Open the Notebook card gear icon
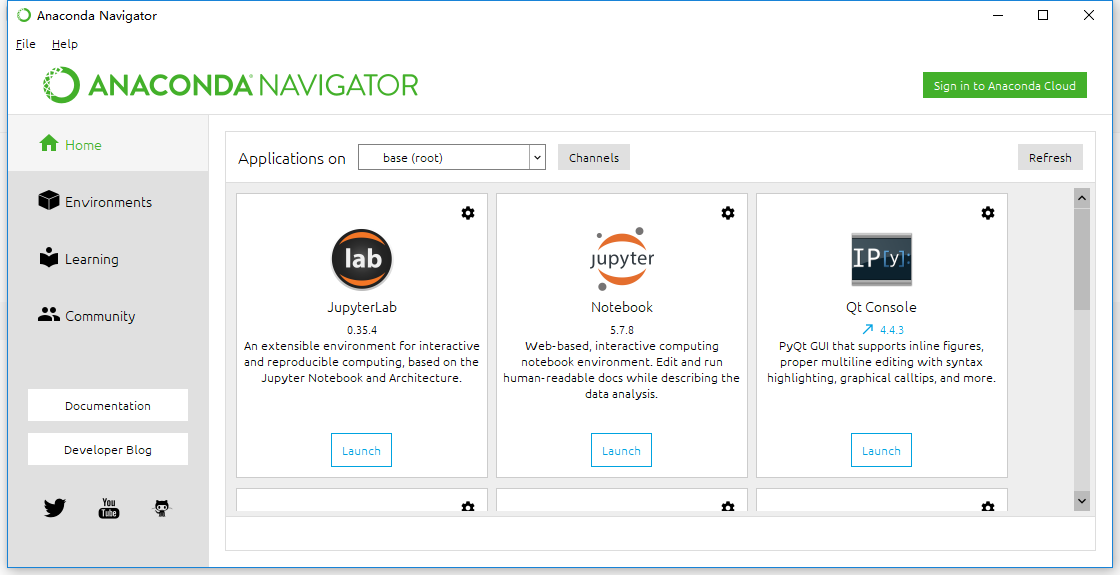The height and width of the screenshot is (575, 1120). pyautogui.click(x=728, y=213)
